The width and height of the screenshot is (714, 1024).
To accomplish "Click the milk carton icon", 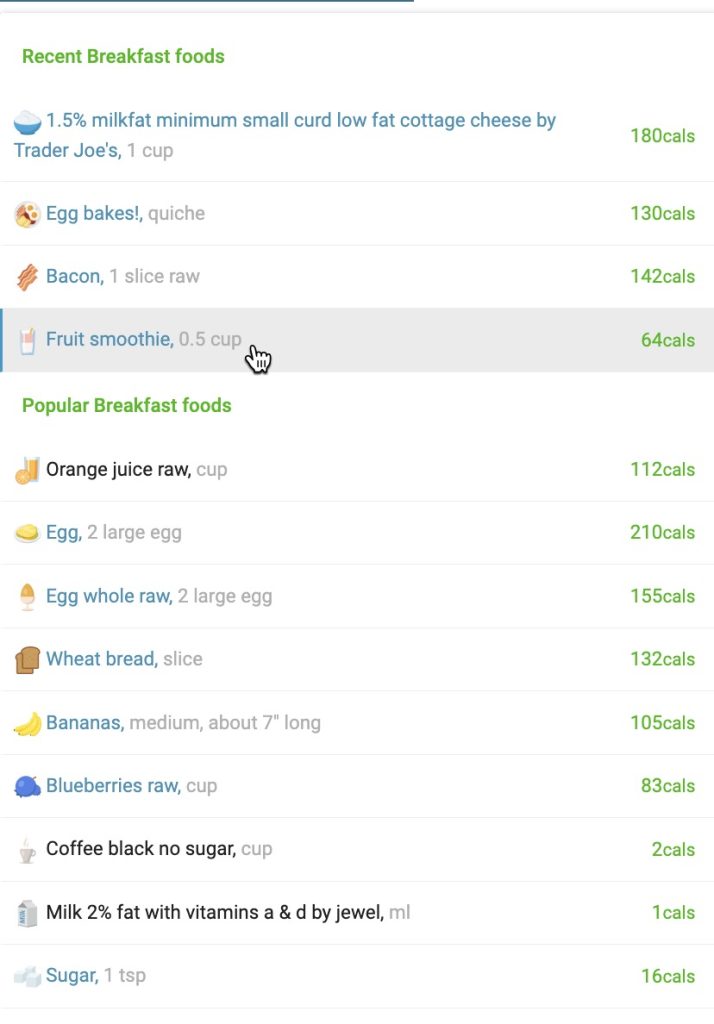I will pyautogui.click(x=28, y=913).
